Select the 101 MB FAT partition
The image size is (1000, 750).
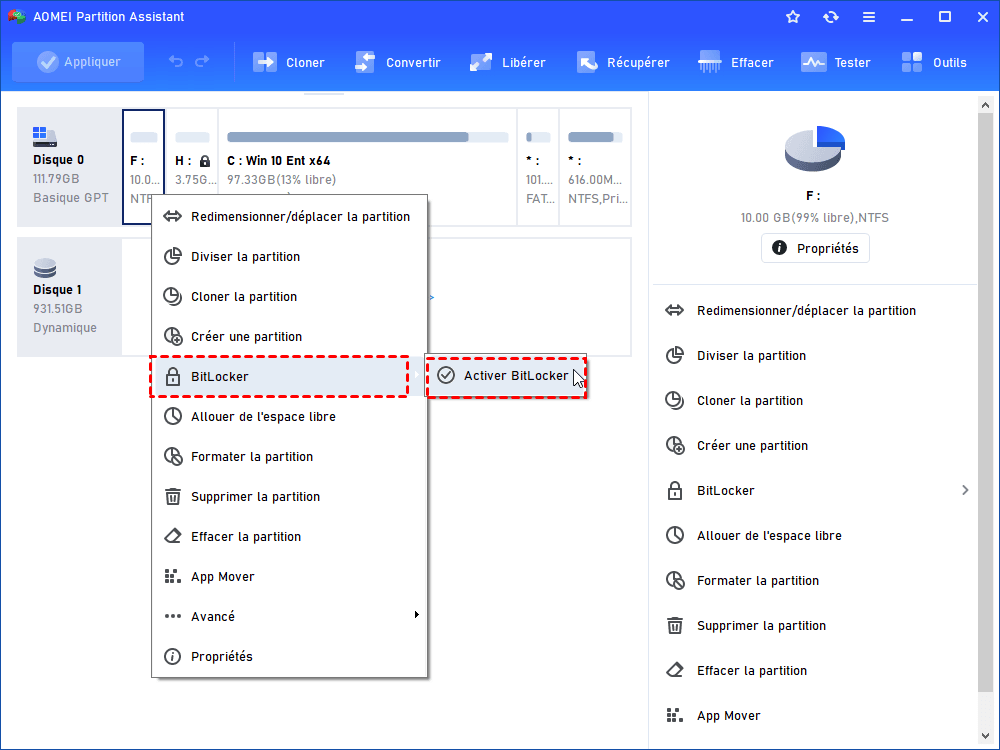point(538,167)
